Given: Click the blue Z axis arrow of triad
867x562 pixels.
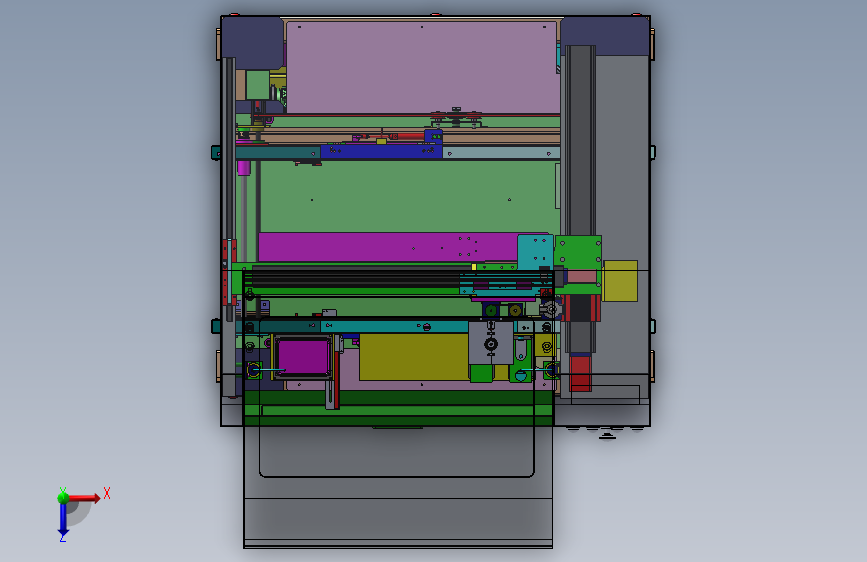Looking at the screenshot, I should [63, 520].
